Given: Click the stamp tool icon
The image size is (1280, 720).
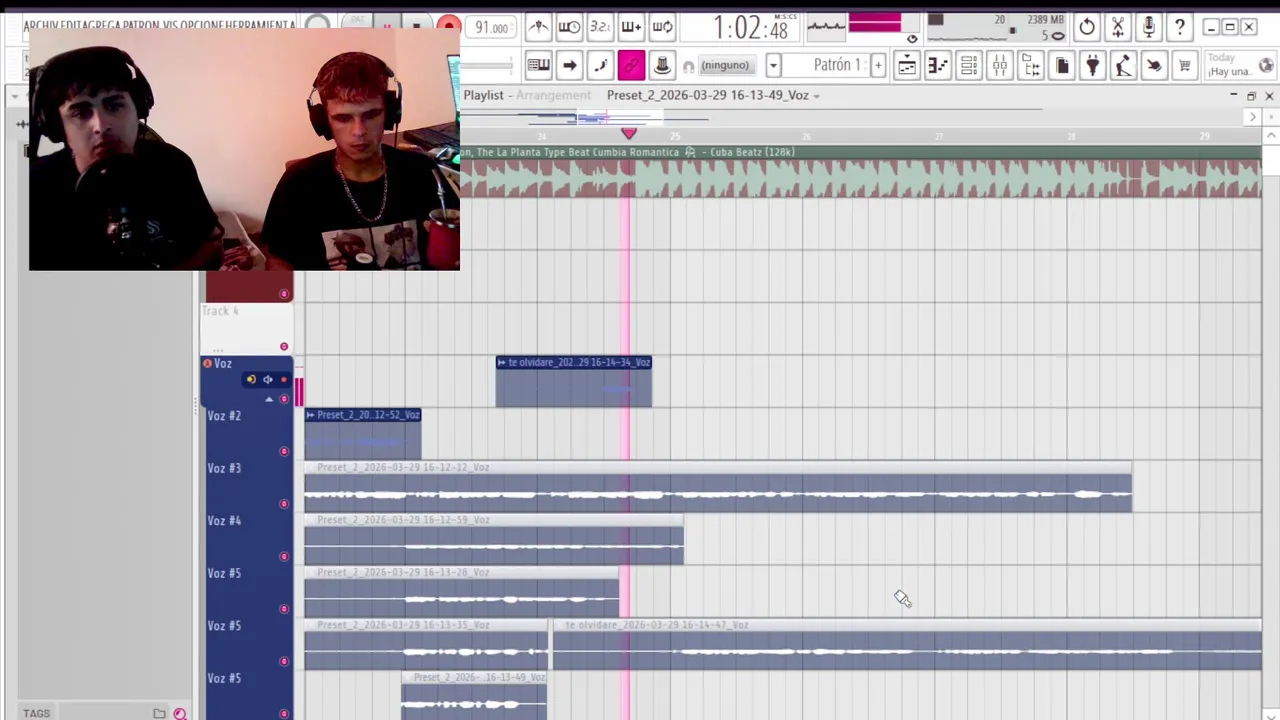Looking at the screenshot, I should coord(662,66).
